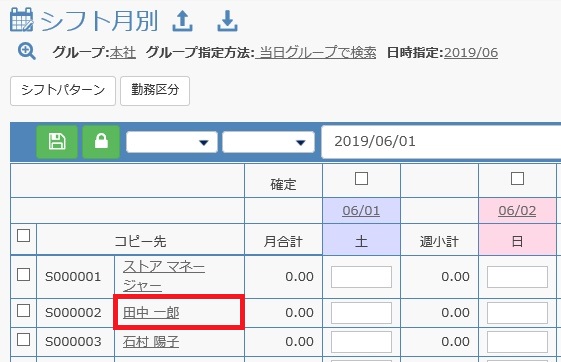Tick the select-all checkbox beside コピー先

(x=24, y=235)
